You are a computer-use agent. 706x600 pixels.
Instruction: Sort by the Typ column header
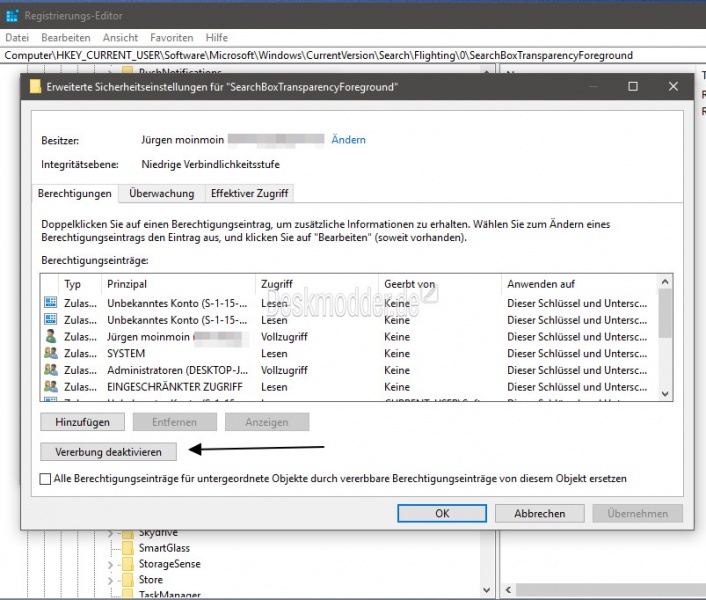tap(79, 284)
